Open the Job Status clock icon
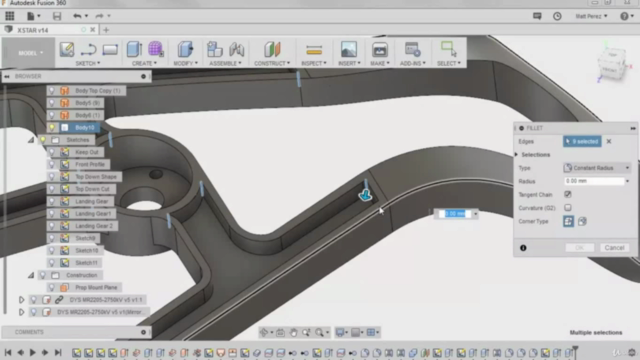Image resolution: width=640 pixels, height=360 pixels. pyautogui.click(x=557, y=16)
